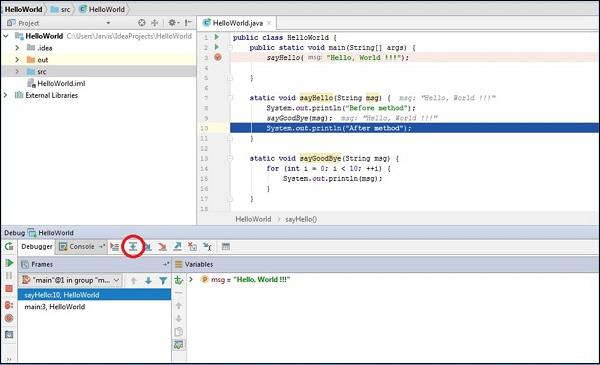This screenshot has width=600, height=365.
Task: Open the thread dropdown showing main@1
Action: coord(71,280)
